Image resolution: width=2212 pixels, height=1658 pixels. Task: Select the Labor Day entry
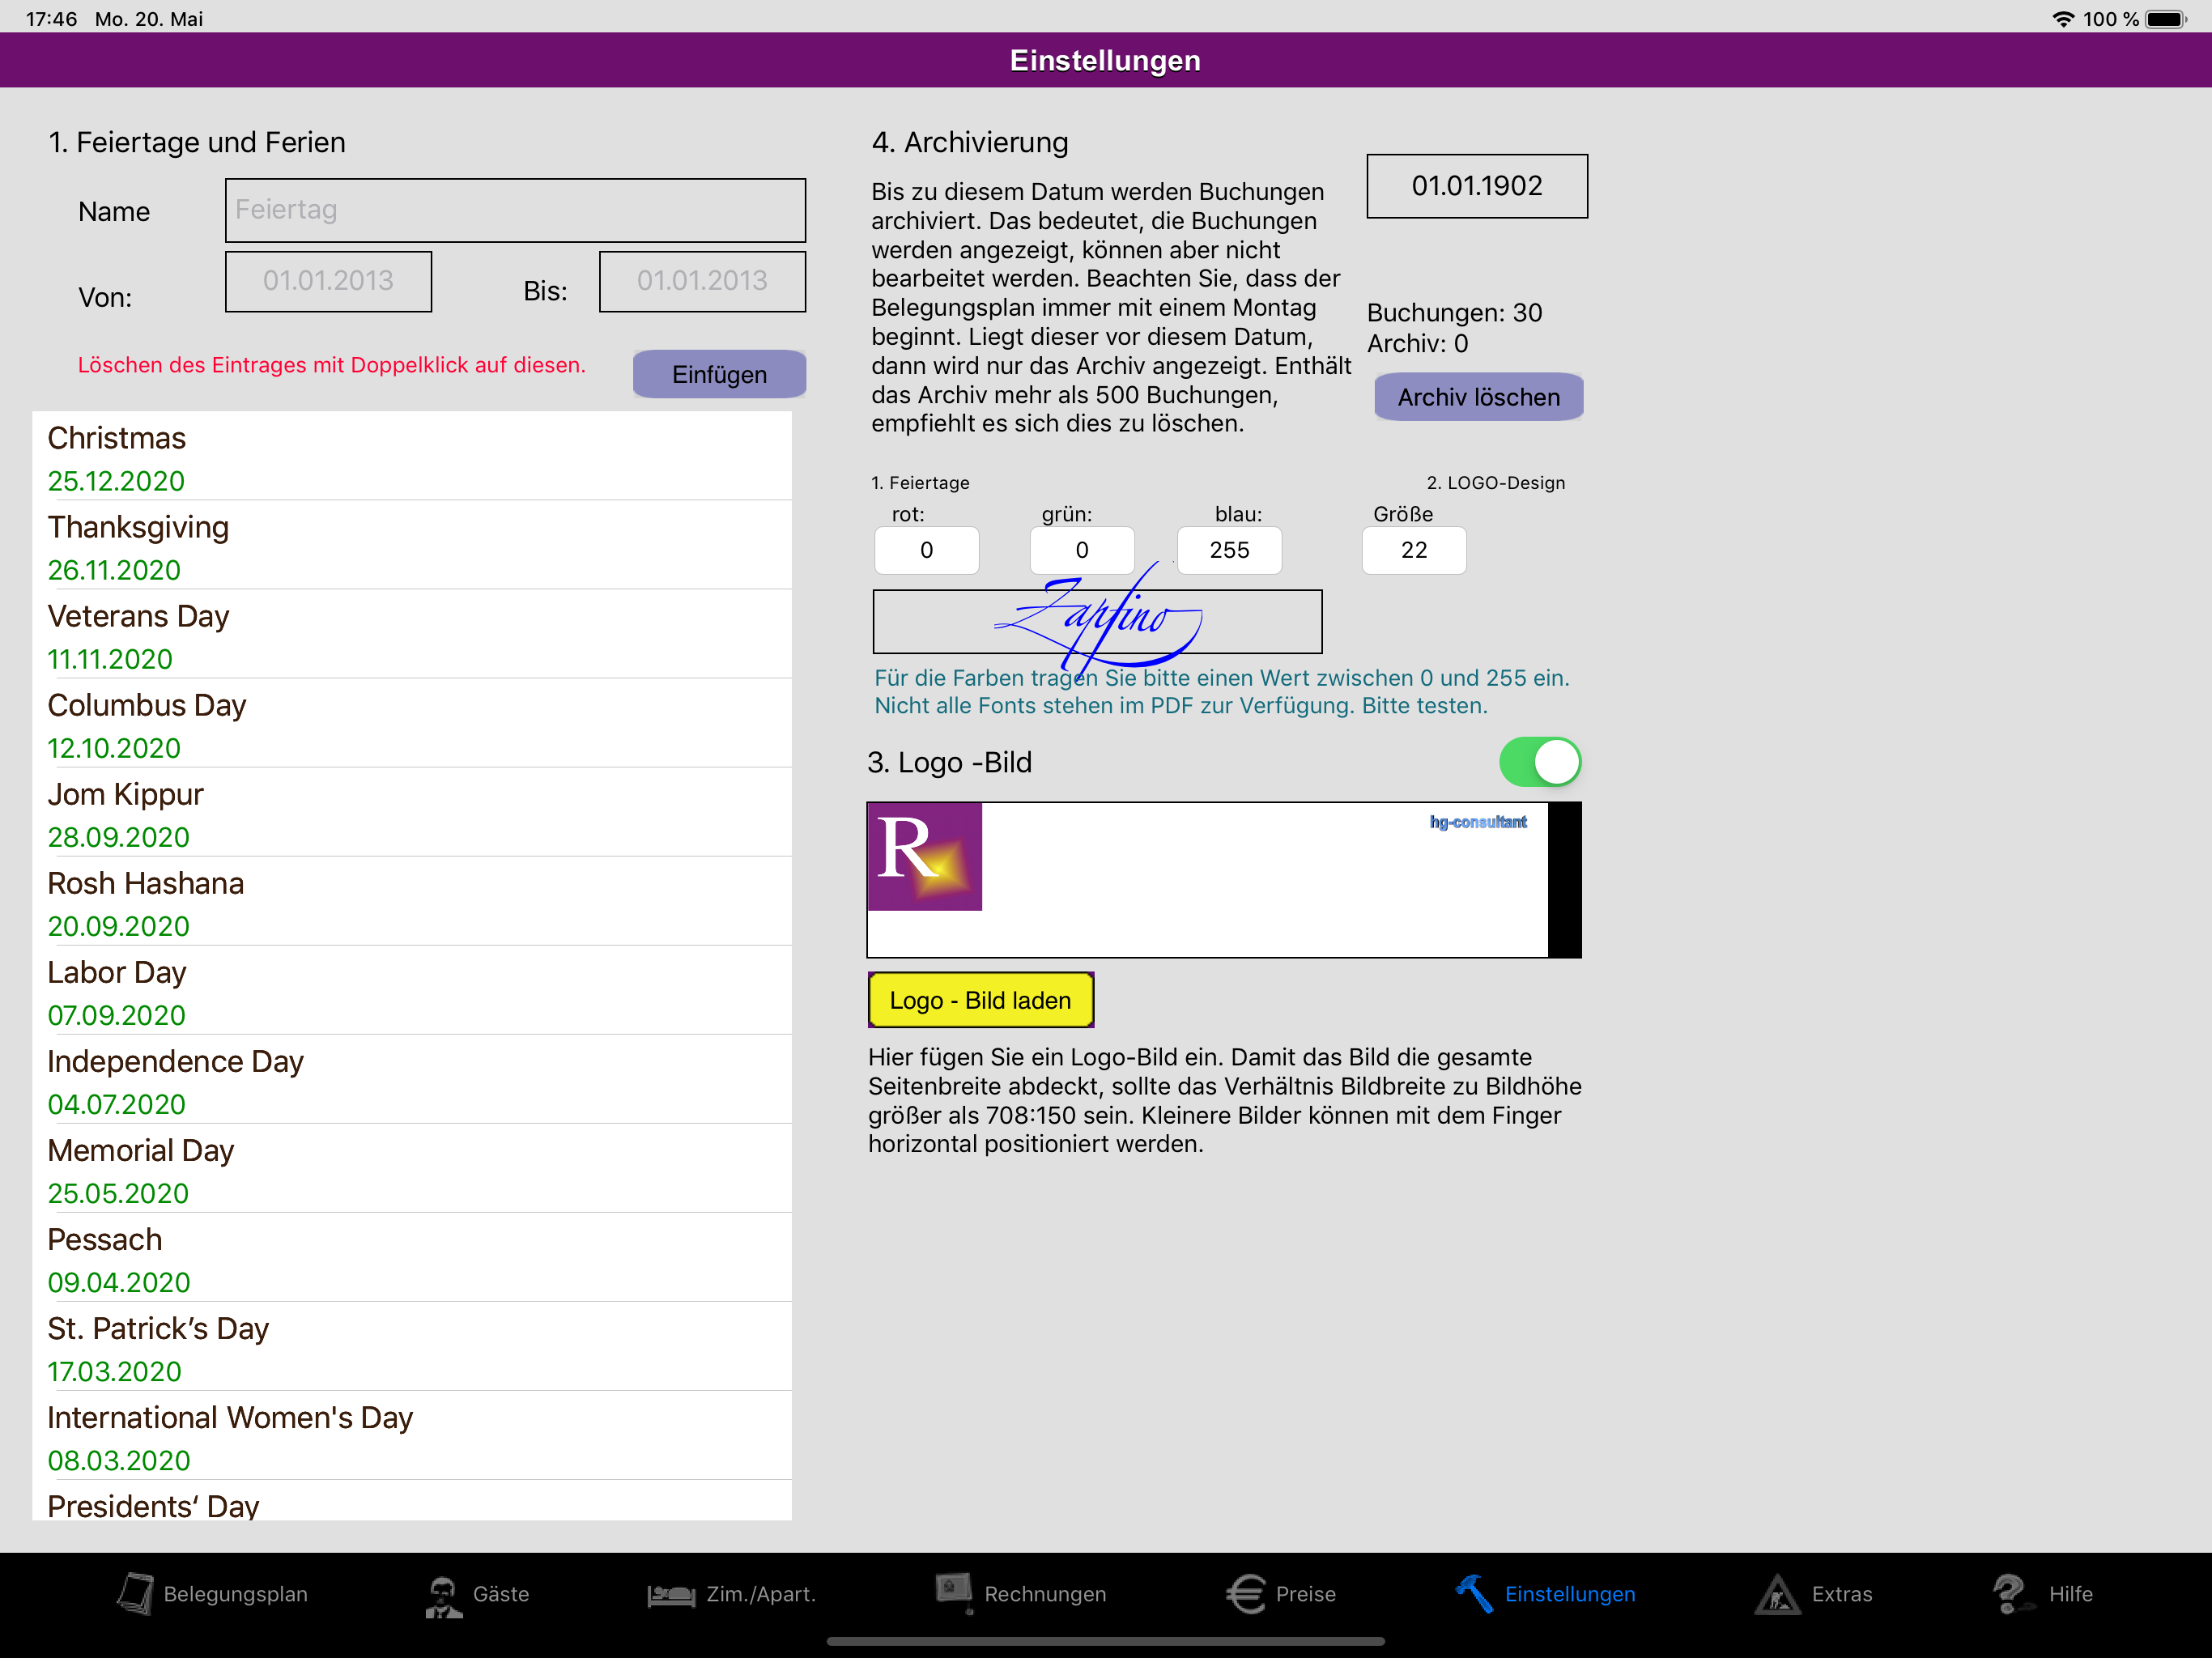coord(412,991)
